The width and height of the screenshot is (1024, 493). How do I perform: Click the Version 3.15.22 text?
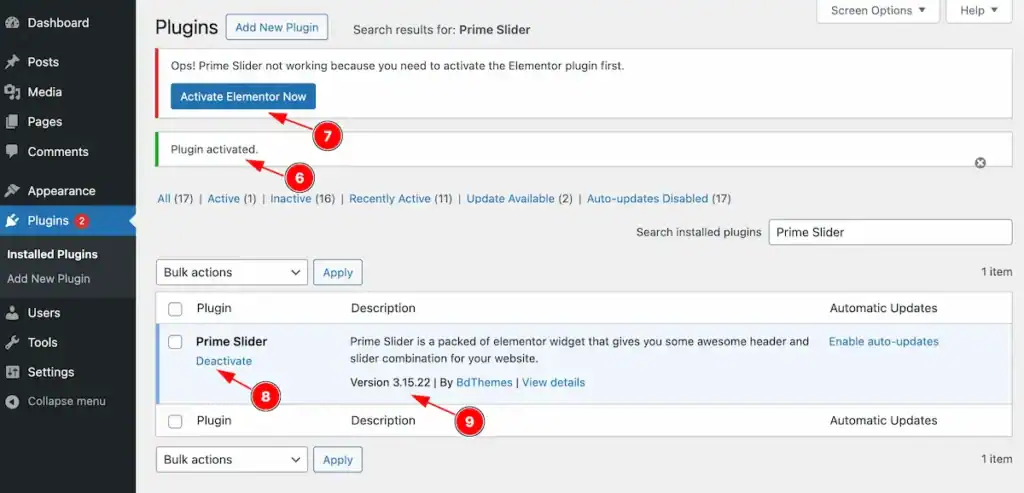coord(391,383)
